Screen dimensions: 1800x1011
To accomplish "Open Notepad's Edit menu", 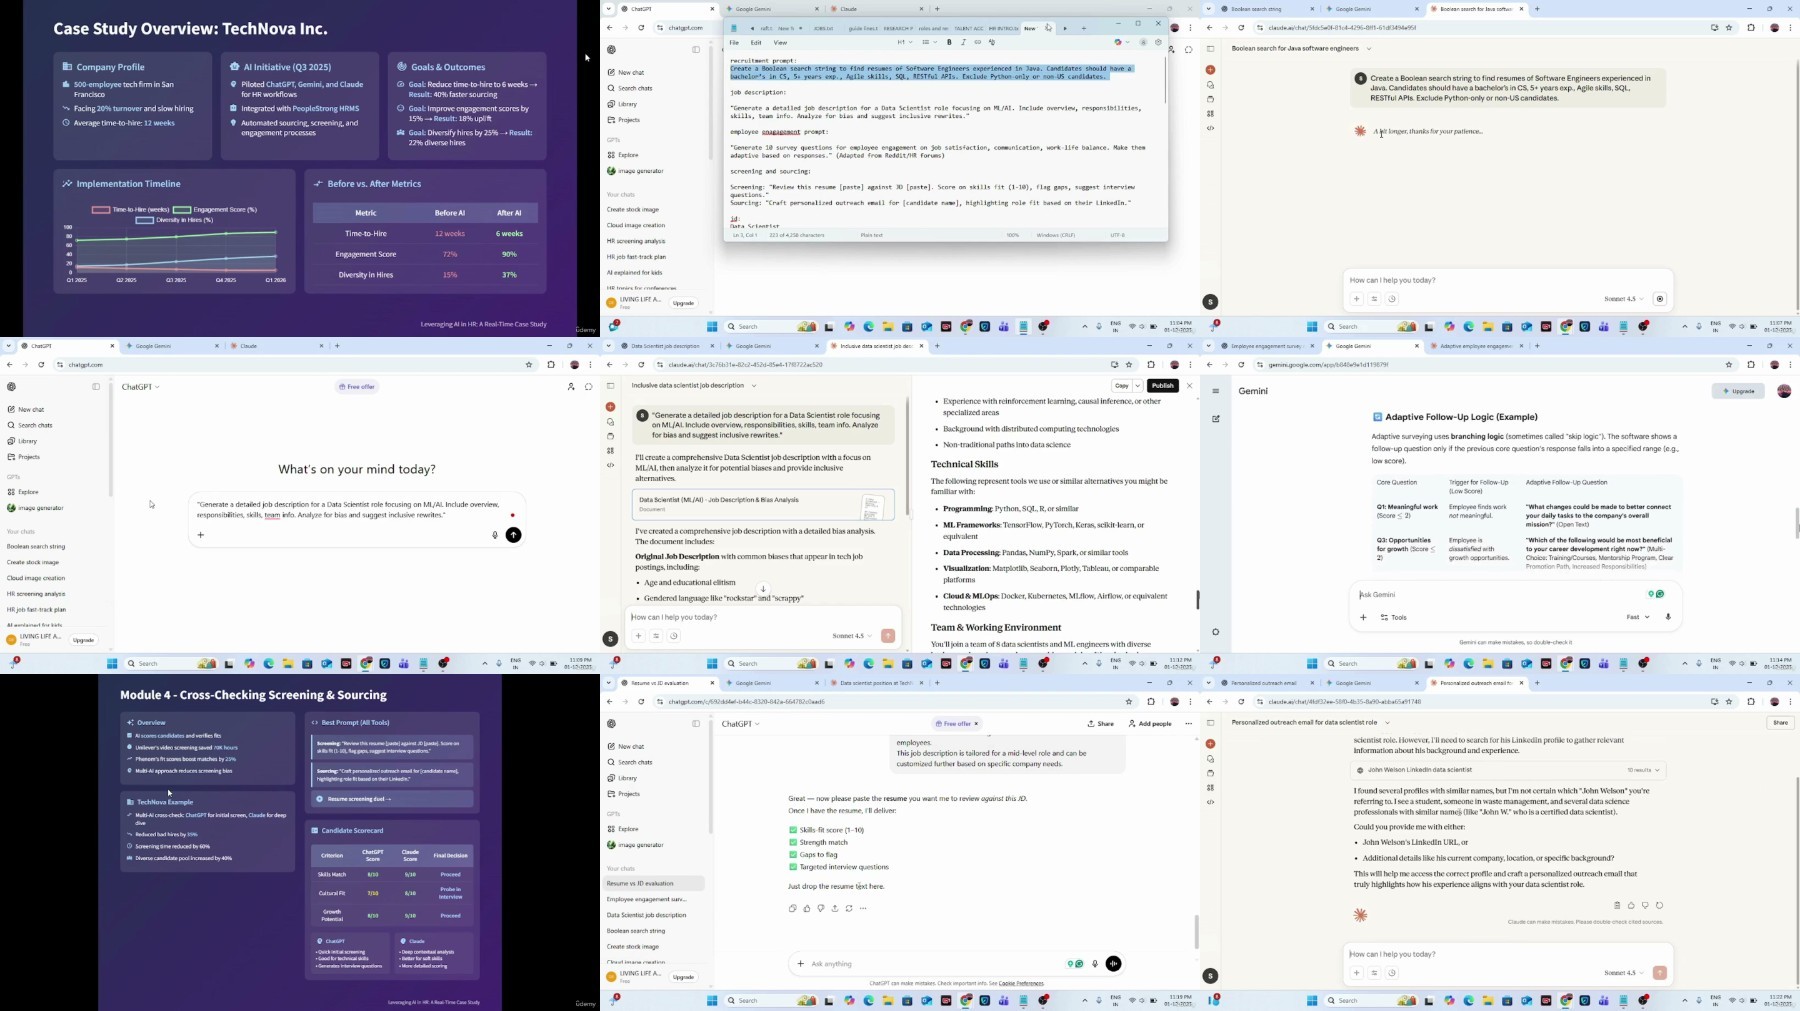I will point(756,43).
